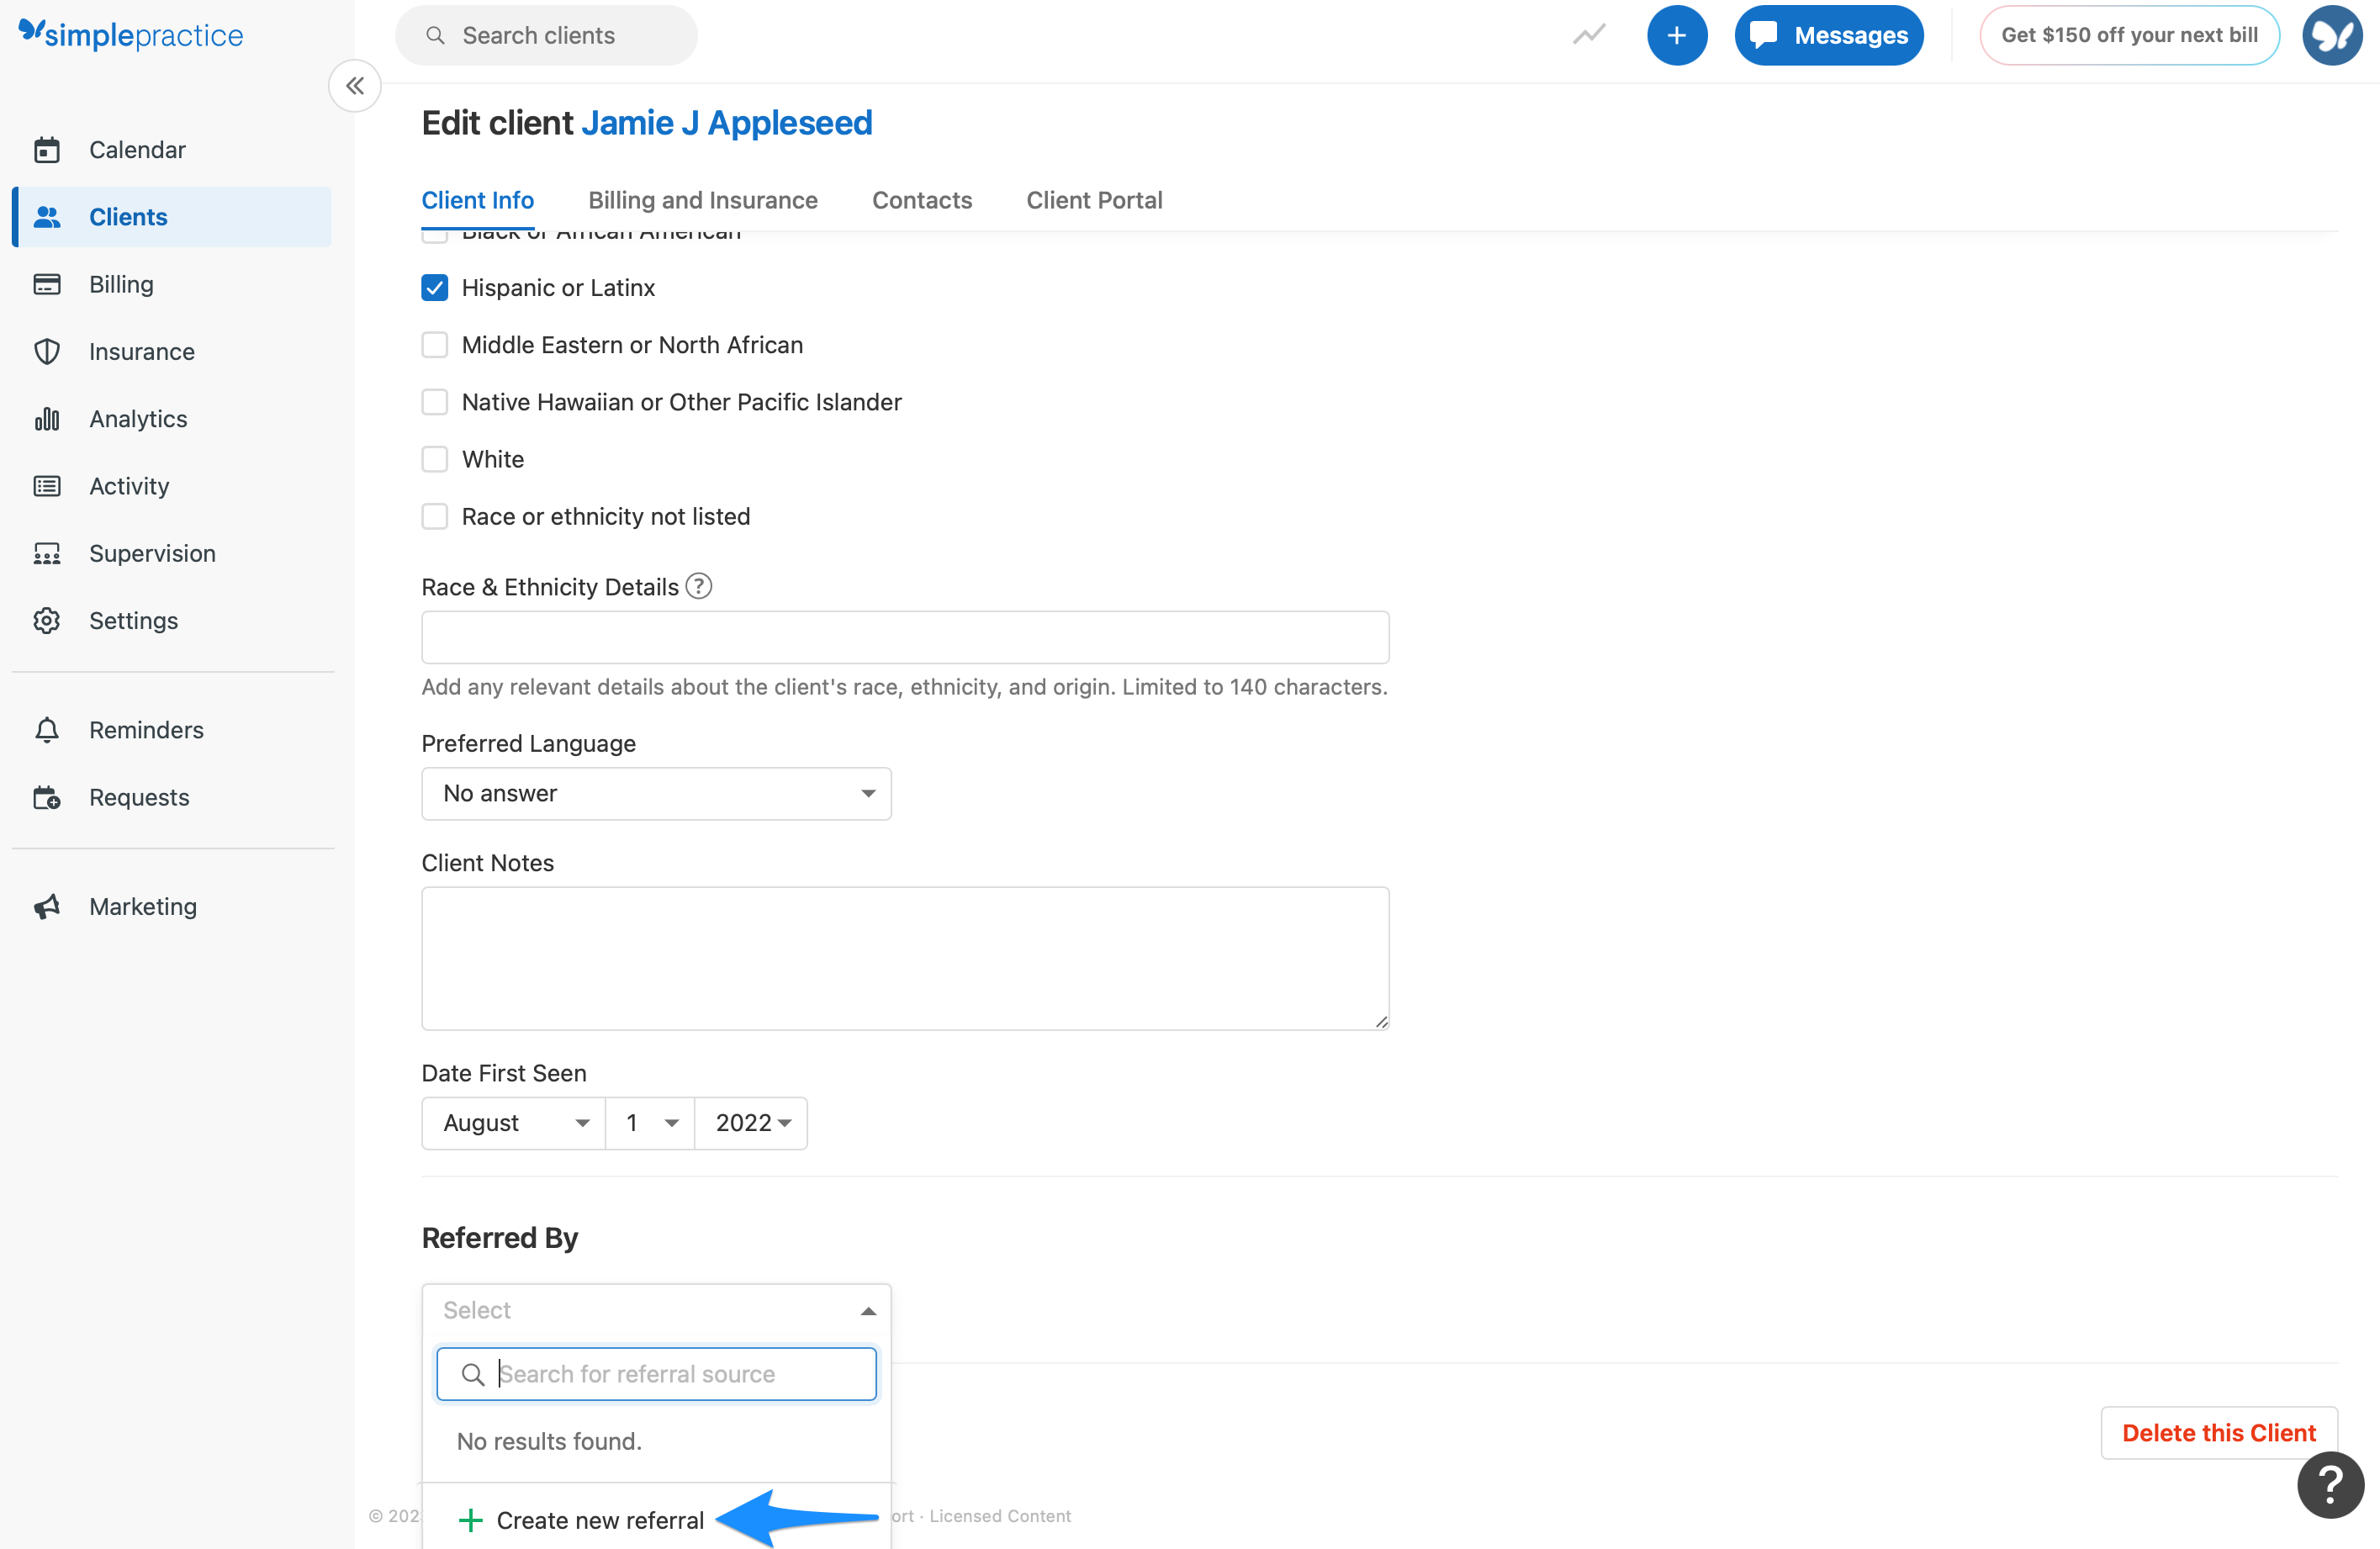Screen dimensions: 2380x1549
Task: Expand the August month dropdown
Action: point(514,1123)
